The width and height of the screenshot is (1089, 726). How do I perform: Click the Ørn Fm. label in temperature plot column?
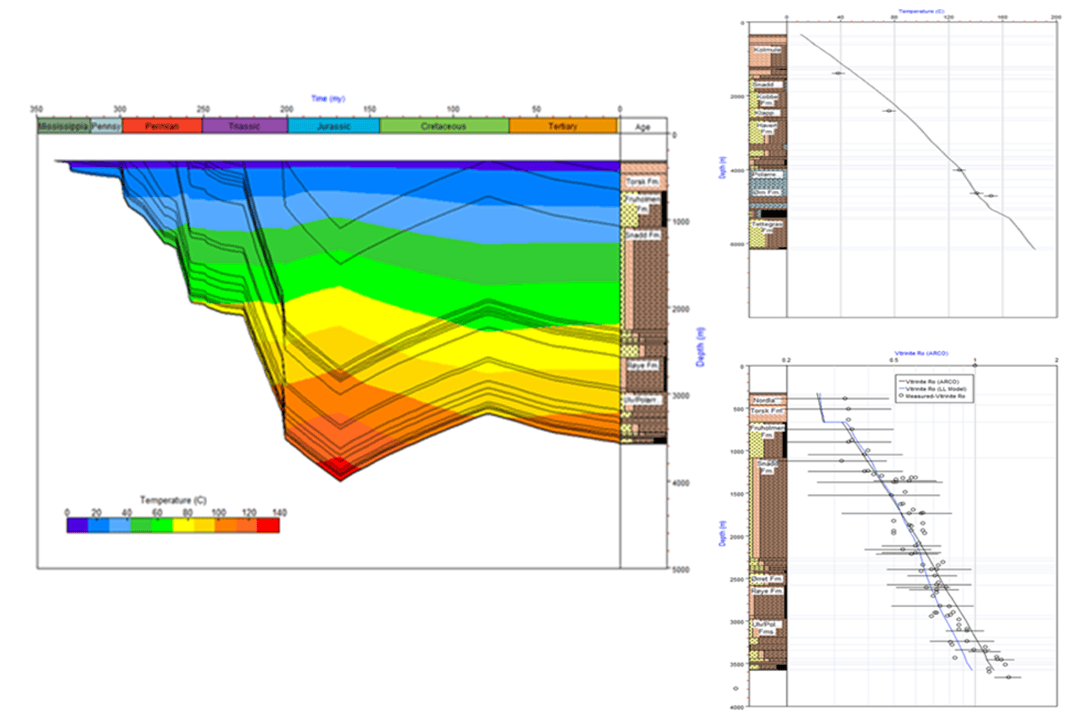pyautogui.click(x=767, y=192)
